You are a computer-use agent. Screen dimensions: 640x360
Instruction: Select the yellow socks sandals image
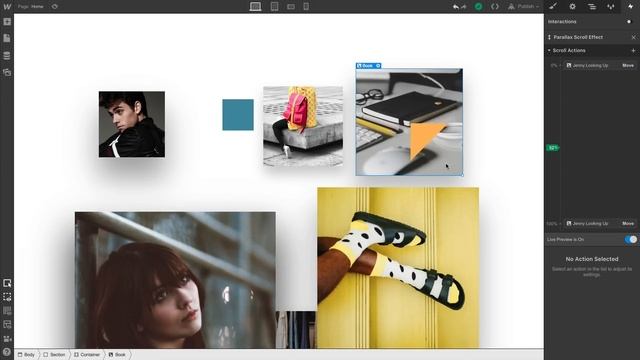(x=398, y=268)
